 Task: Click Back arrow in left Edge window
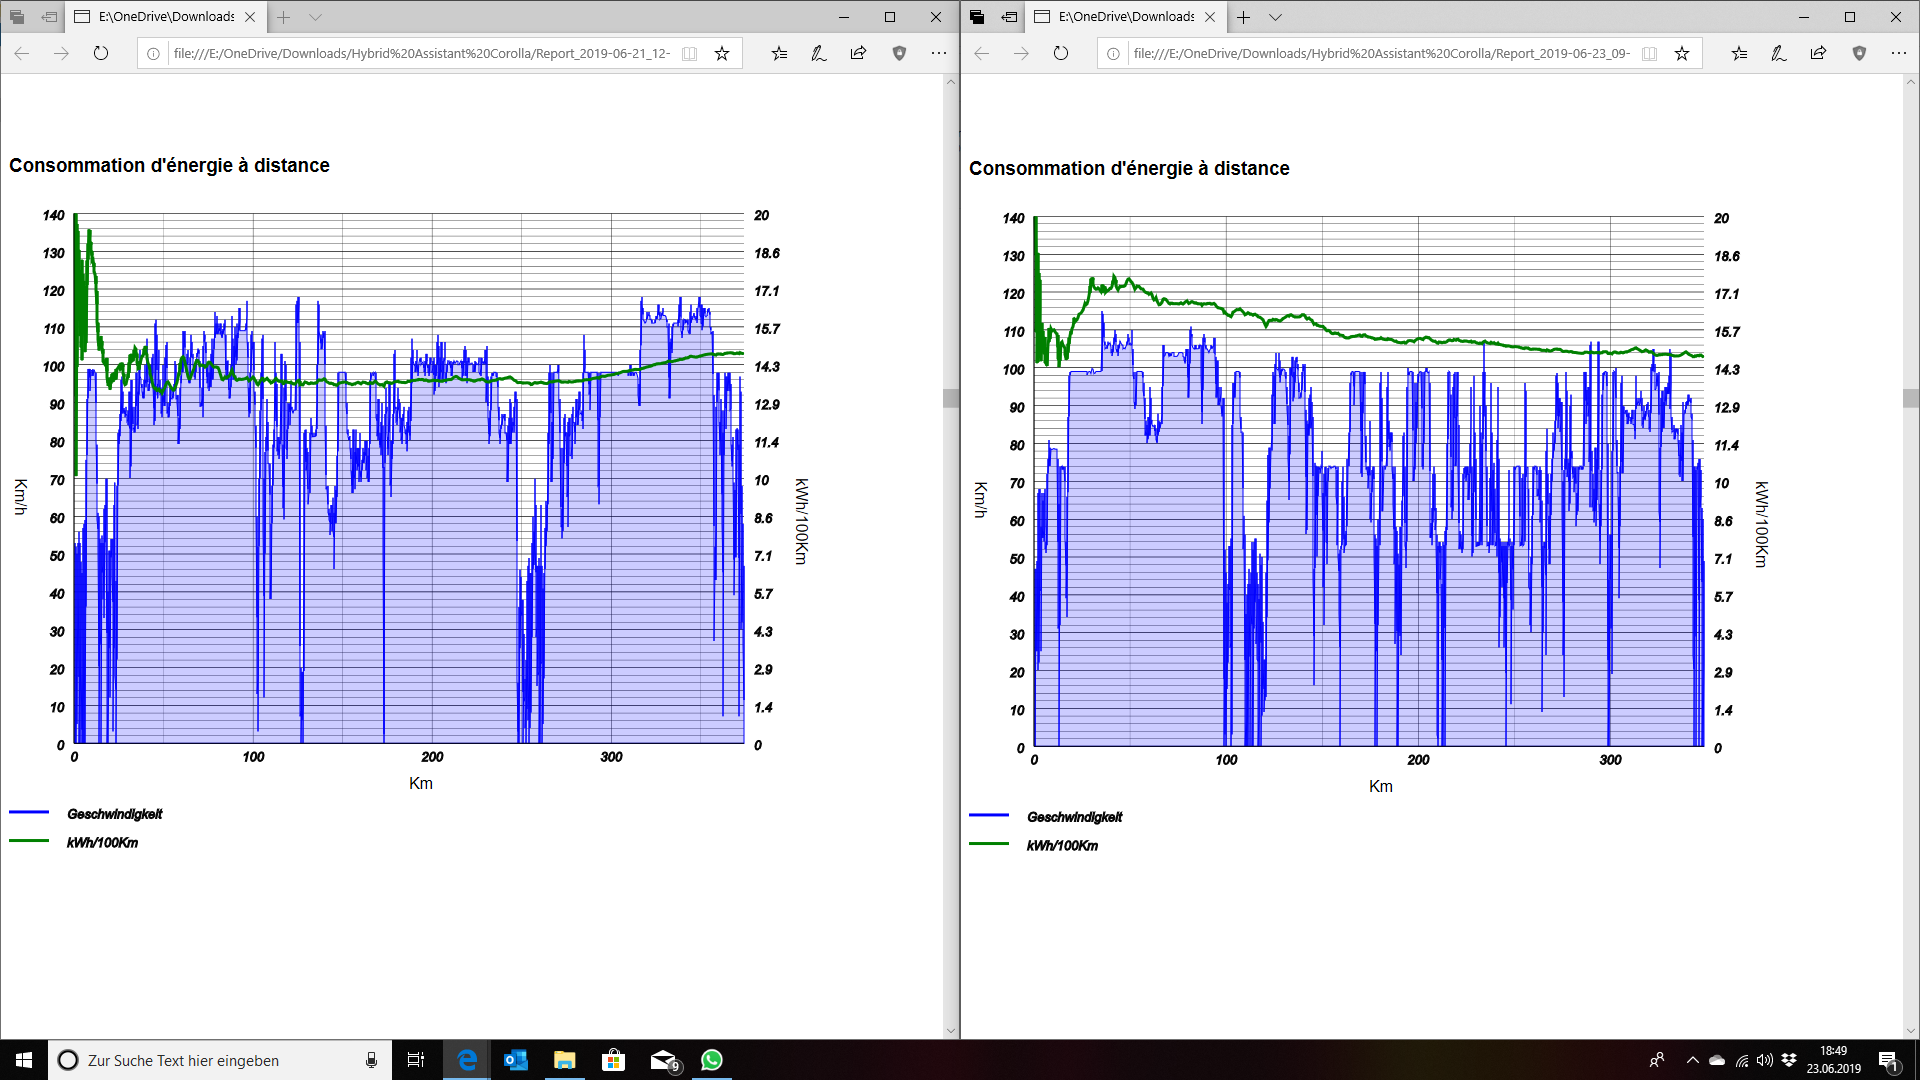(22, 53)
